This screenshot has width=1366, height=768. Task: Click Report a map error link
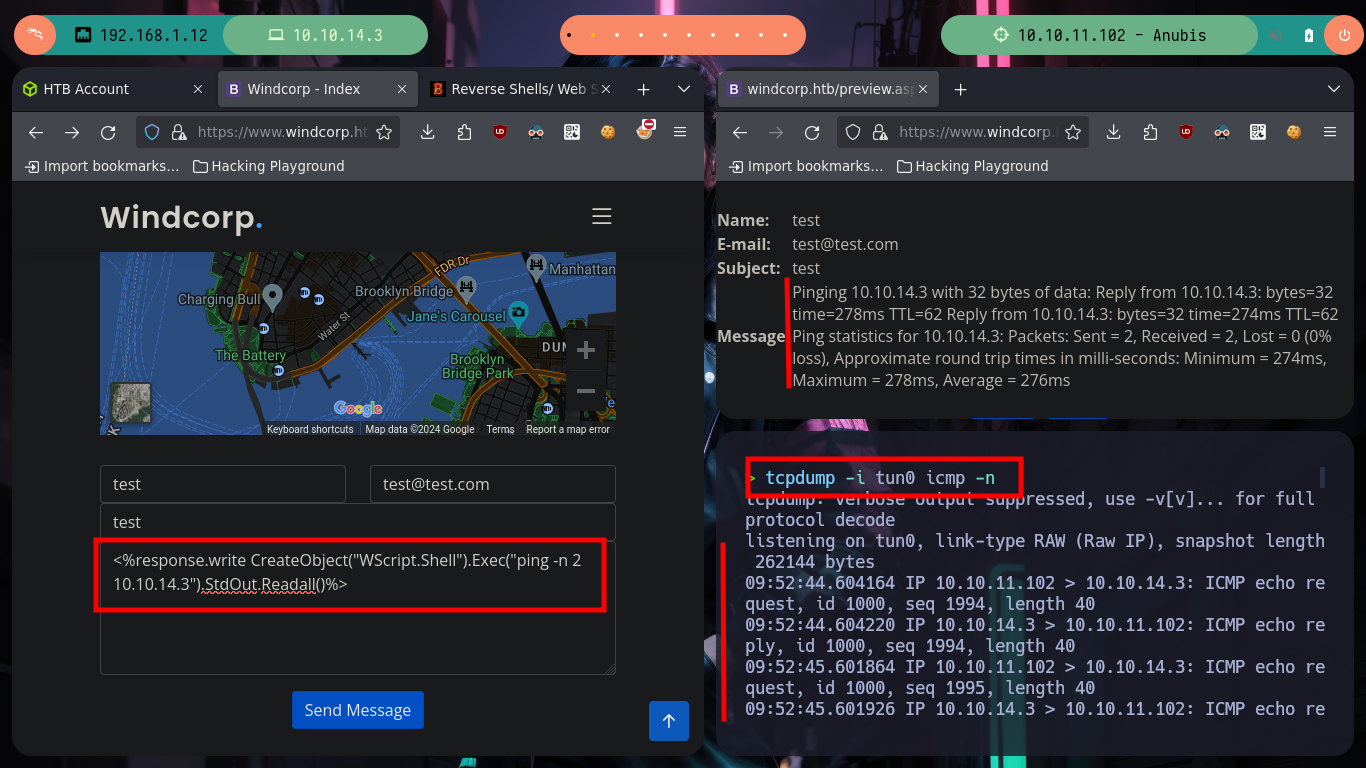[x=568, y=429]
